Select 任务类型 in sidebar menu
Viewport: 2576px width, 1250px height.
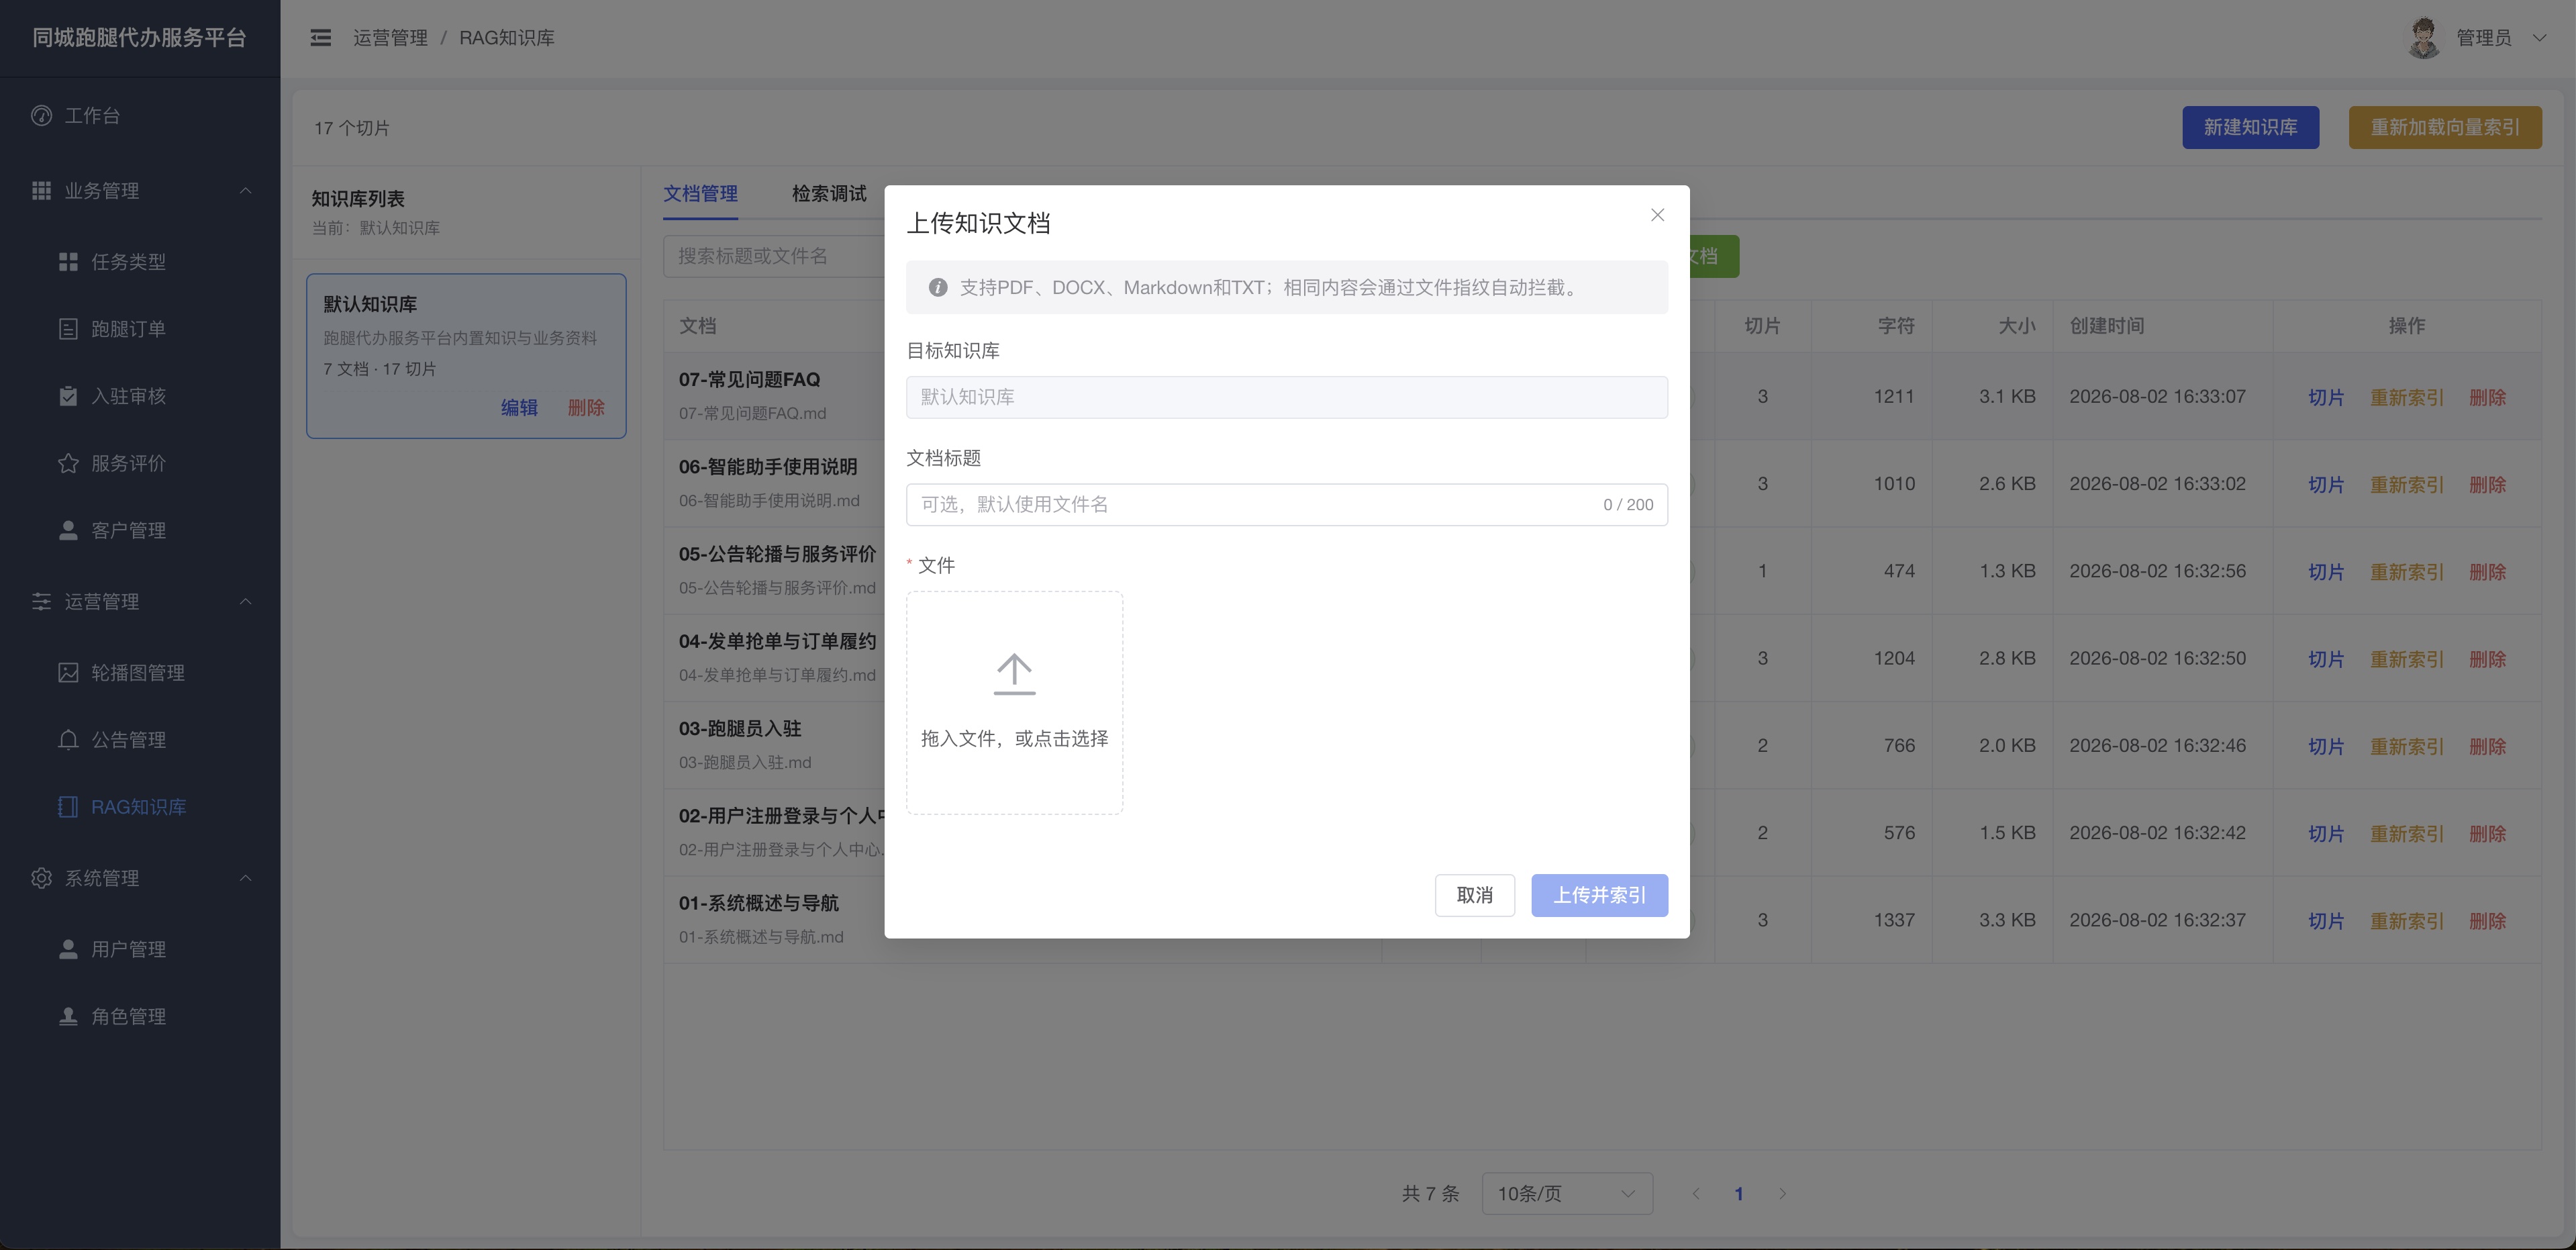point(129,262)
